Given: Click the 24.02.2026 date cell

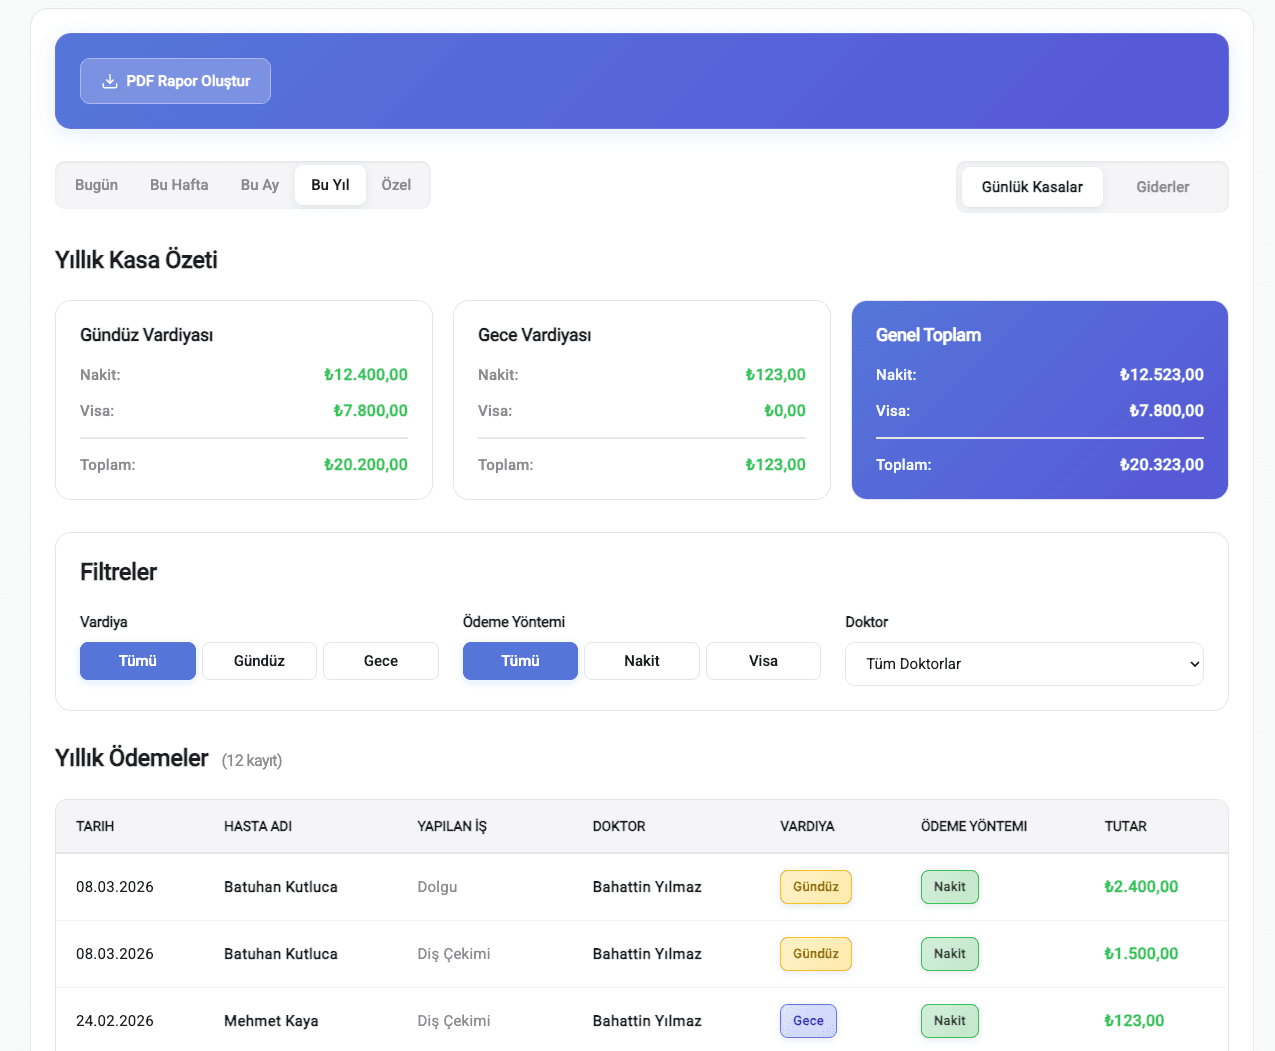Looking at the screenshot, I should tap(115, 1021).
